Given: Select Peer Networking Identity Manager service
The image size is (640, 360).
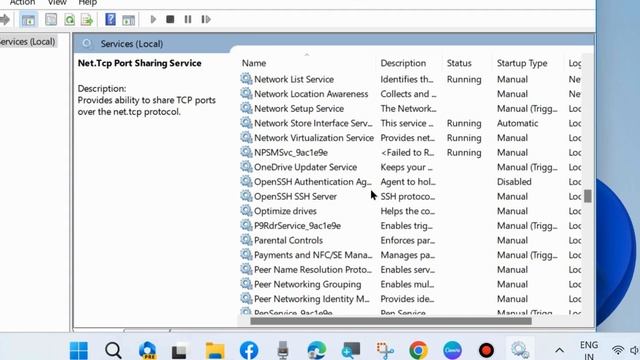Looking at the screenshot, I should click(x=410, y=299).
